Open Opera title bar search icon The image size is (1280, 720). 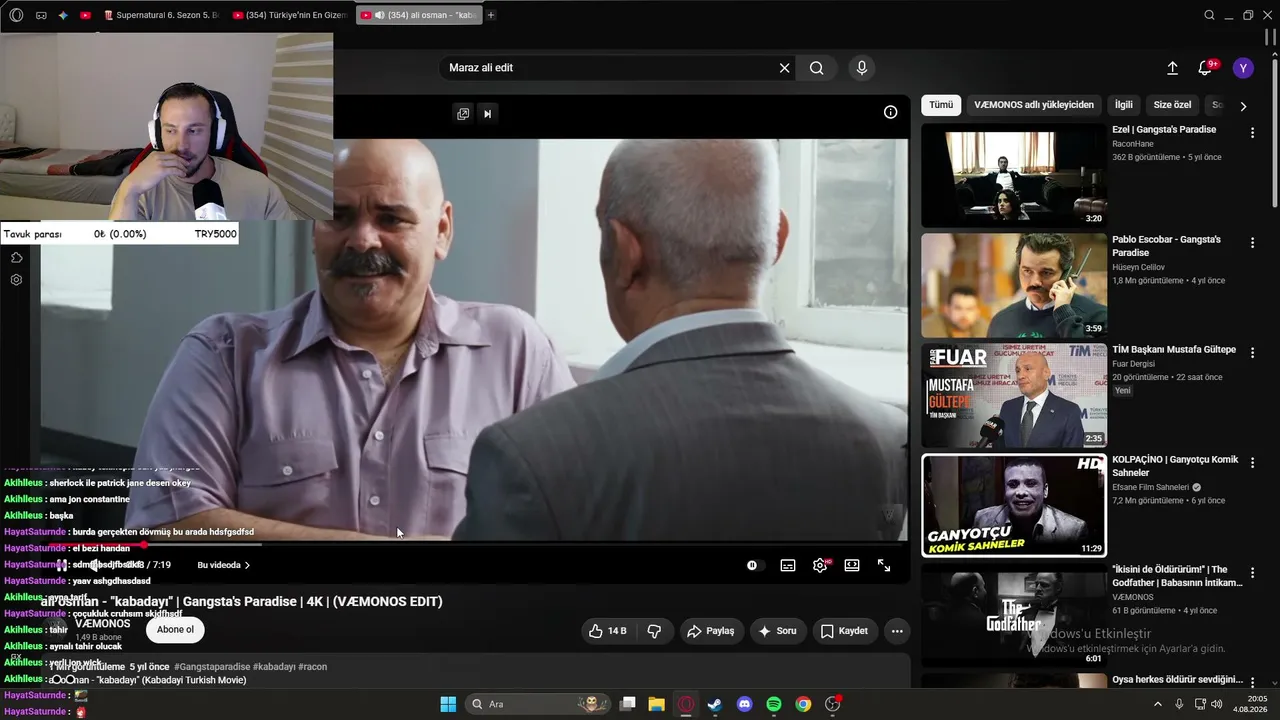1209,15
